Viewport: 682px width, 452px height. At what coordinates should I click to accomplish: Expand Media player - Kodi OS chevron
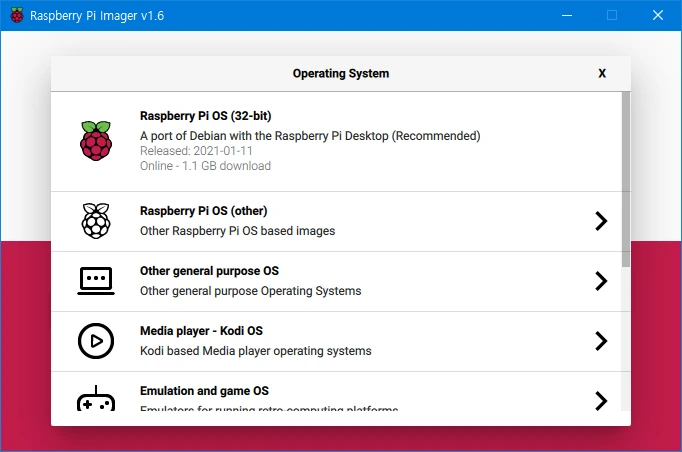tap(600, 341)
